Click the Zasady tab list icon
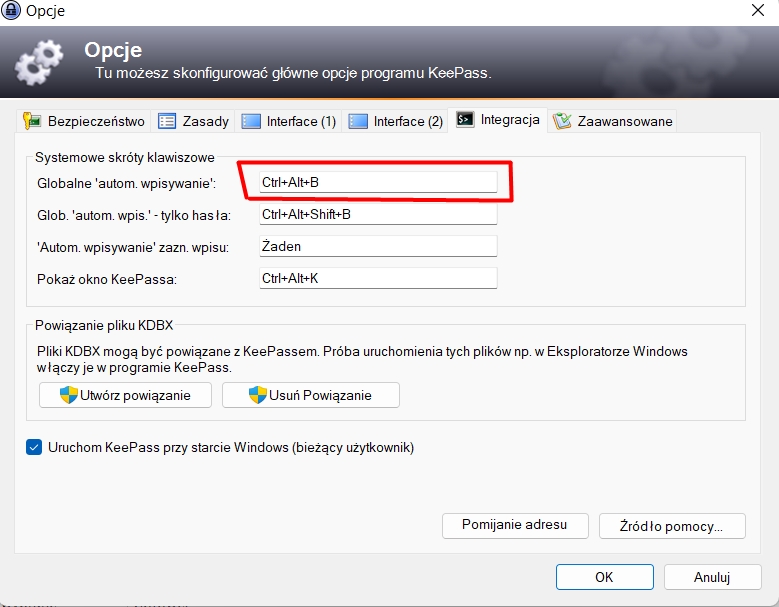 coord(167,121)
